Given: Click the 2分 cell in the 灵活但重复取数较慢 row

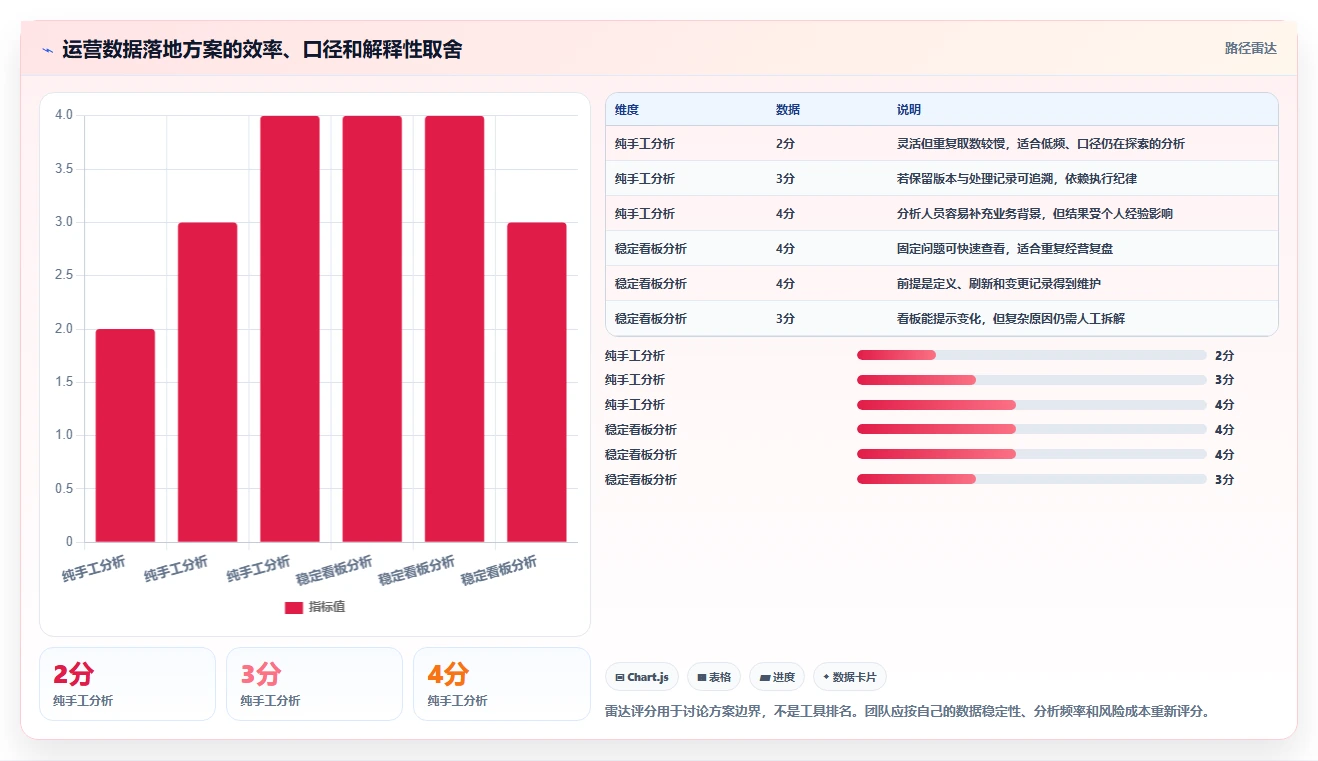Looking at the screenshot, I should click(x=785, y=144).
